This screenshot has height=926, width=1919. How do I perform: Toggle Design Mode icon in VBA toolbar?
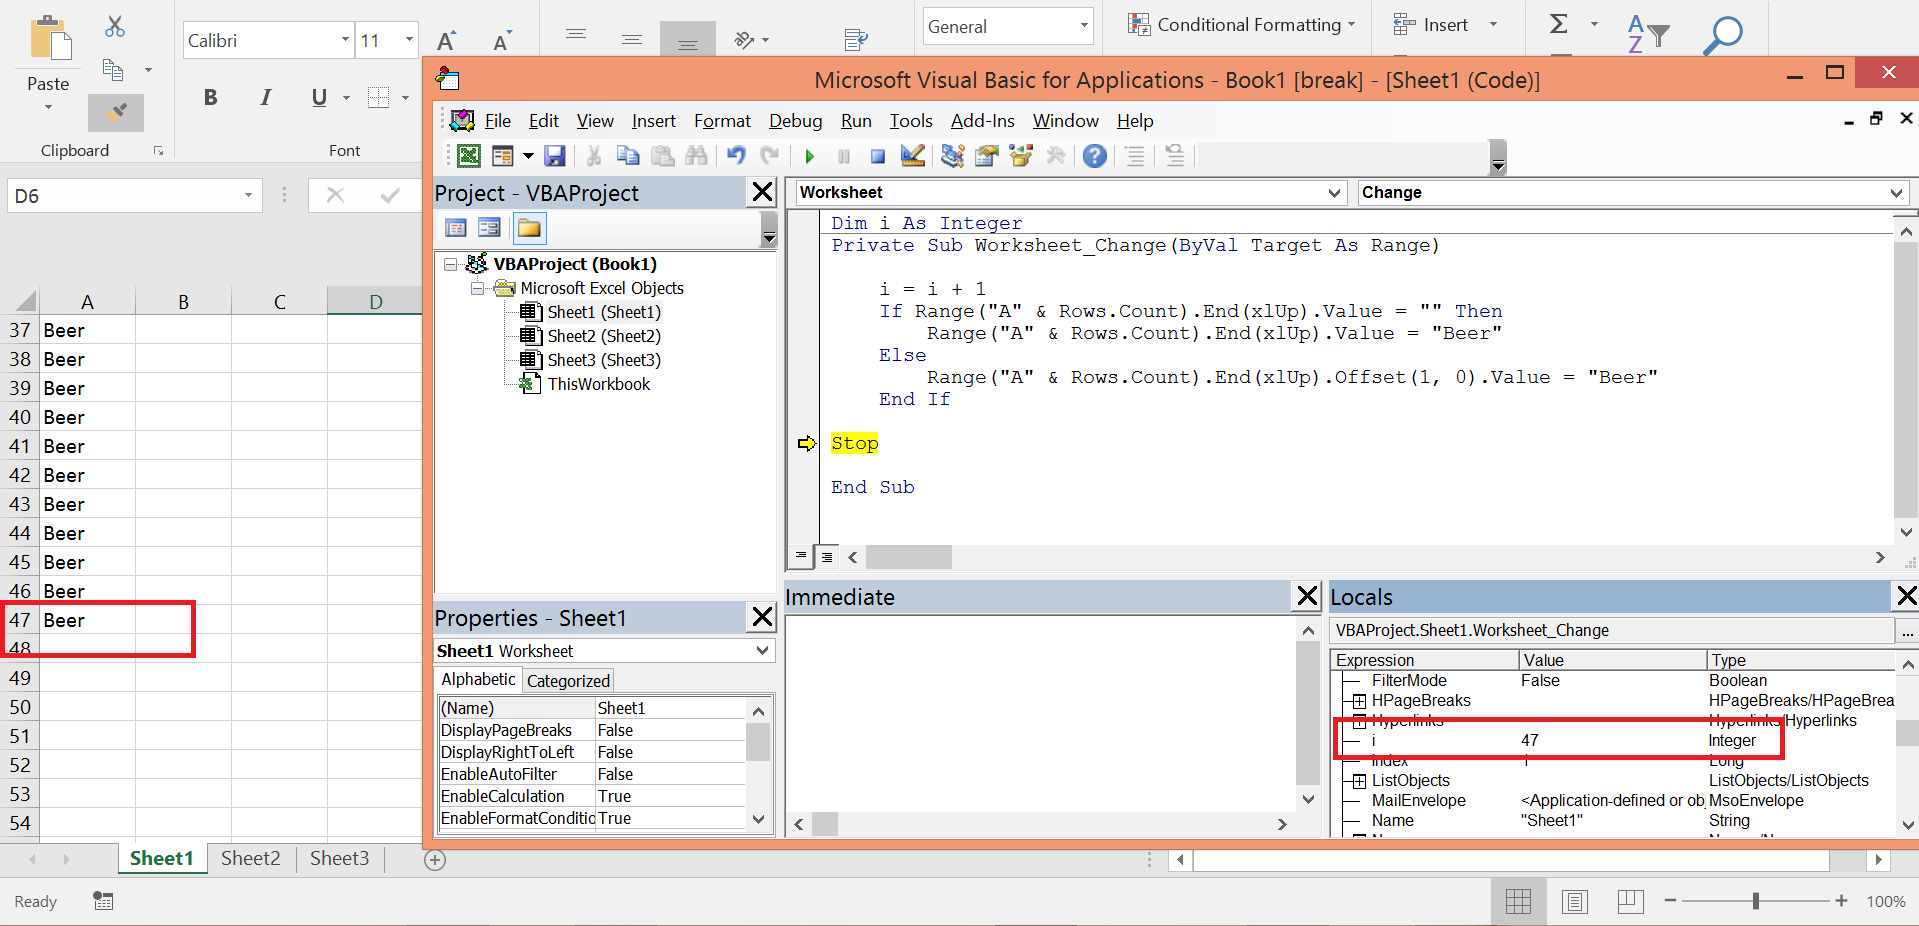(912, 156)
